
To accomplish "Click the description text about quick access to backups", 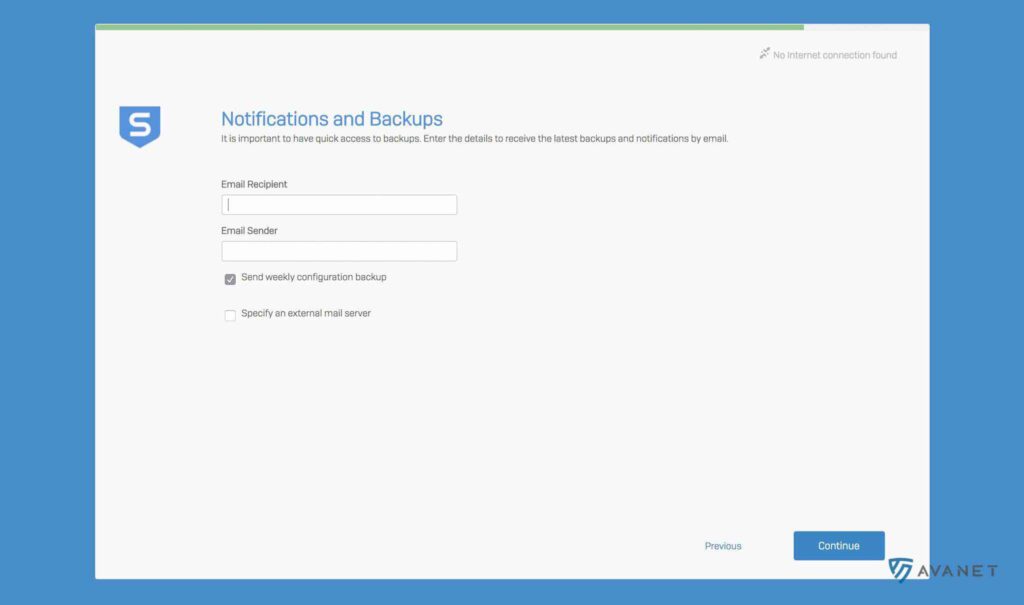I will 474,139.
